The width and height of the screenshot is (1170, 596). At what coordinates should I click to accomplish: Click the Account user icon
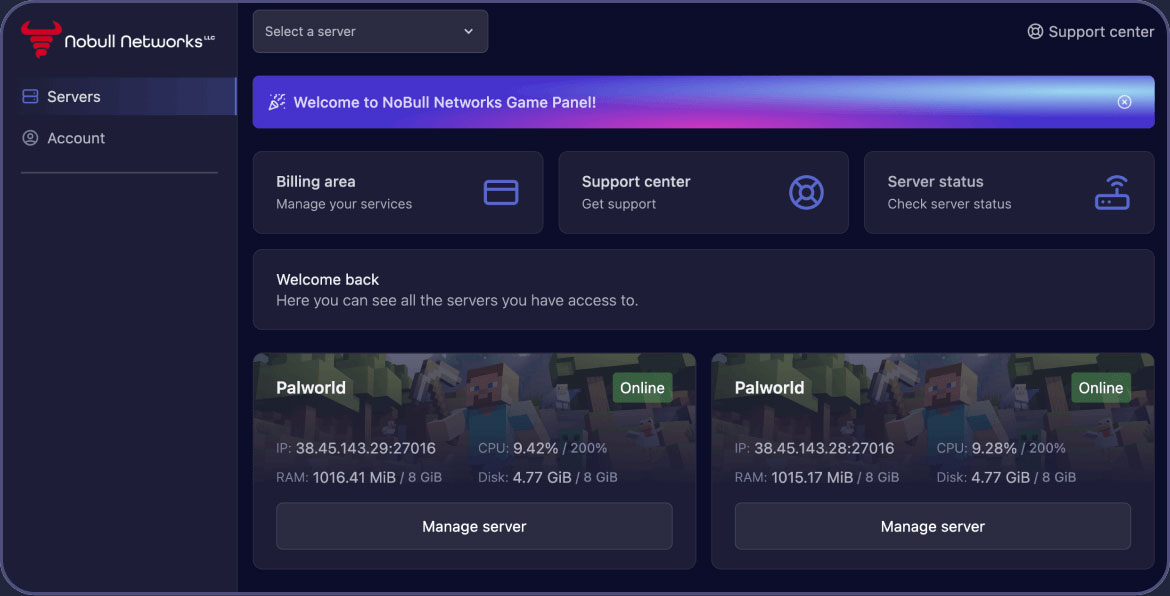pos(30,138)
